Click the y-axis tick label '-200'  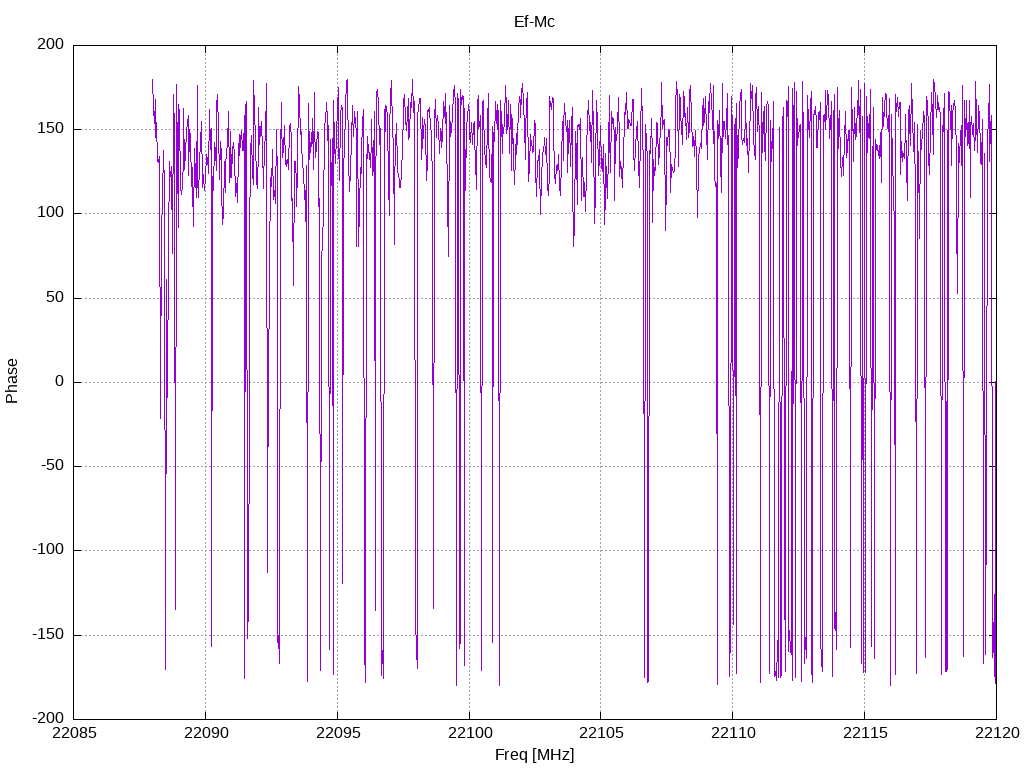48,719
